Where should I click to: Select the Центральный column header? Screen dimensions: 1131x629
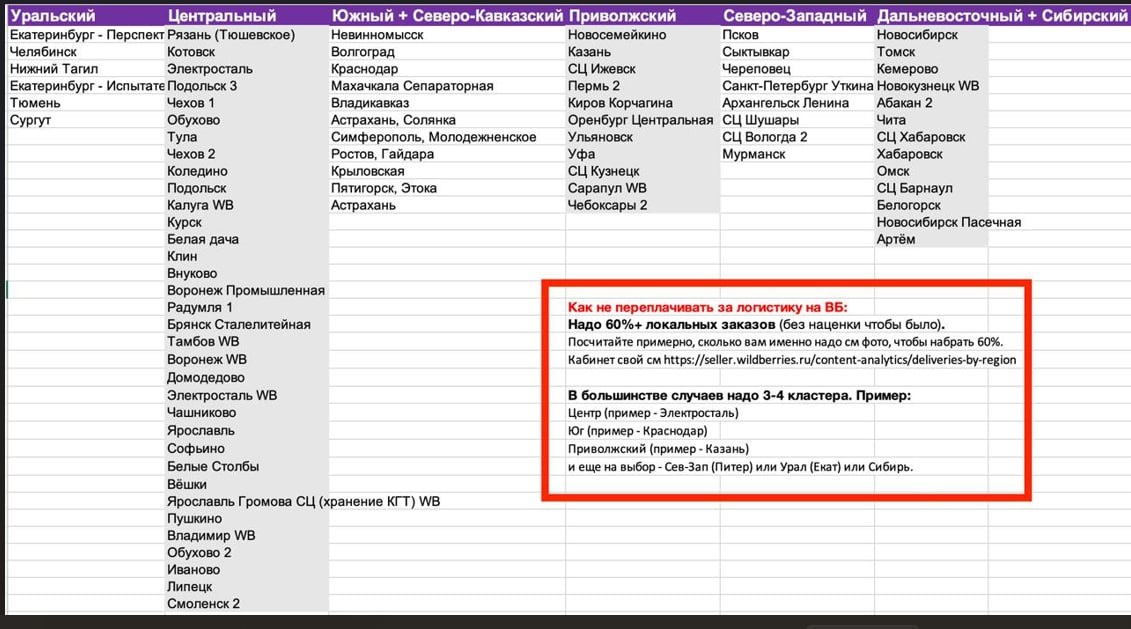pyautogui.click(x=247, y=15)
